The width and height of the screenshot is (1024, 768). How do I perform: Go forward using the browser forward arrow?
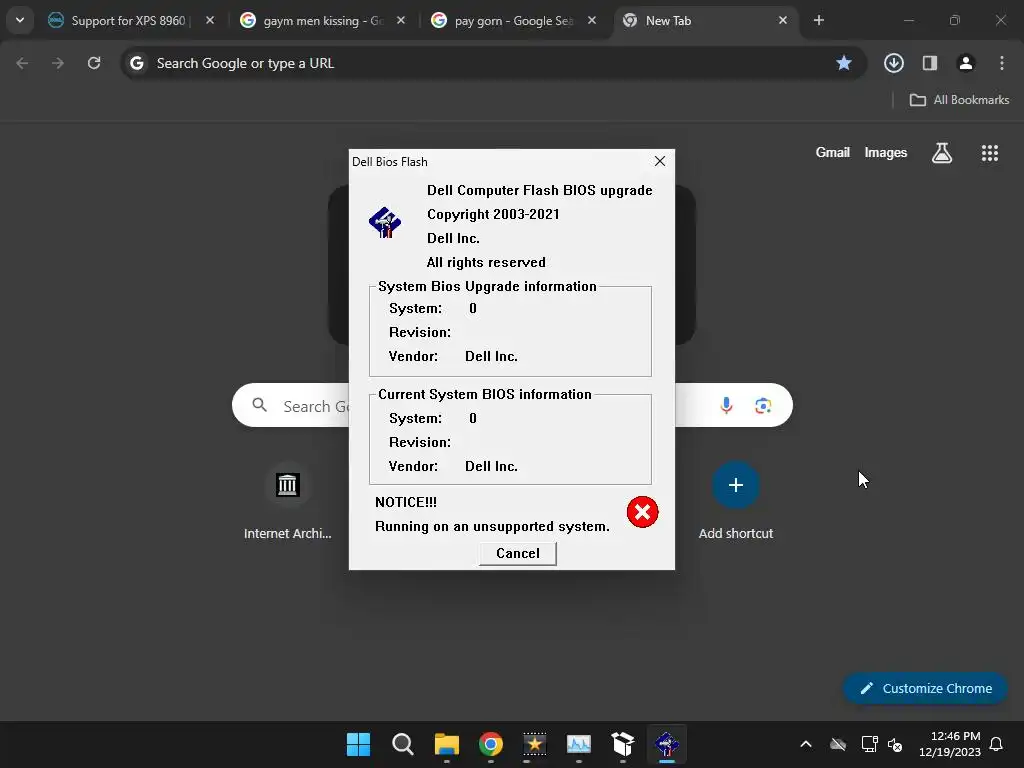(x=58, y=63)
